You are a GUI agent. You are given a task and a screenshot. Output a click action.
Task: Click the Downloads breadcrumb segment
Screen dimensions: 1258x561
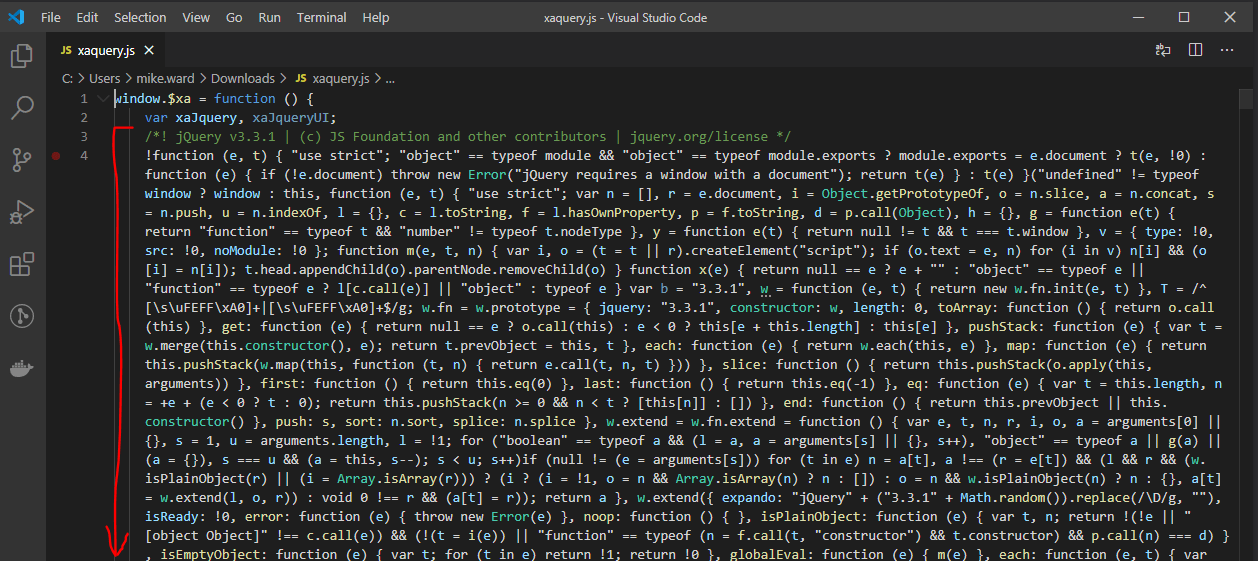(x=243, y=78)
